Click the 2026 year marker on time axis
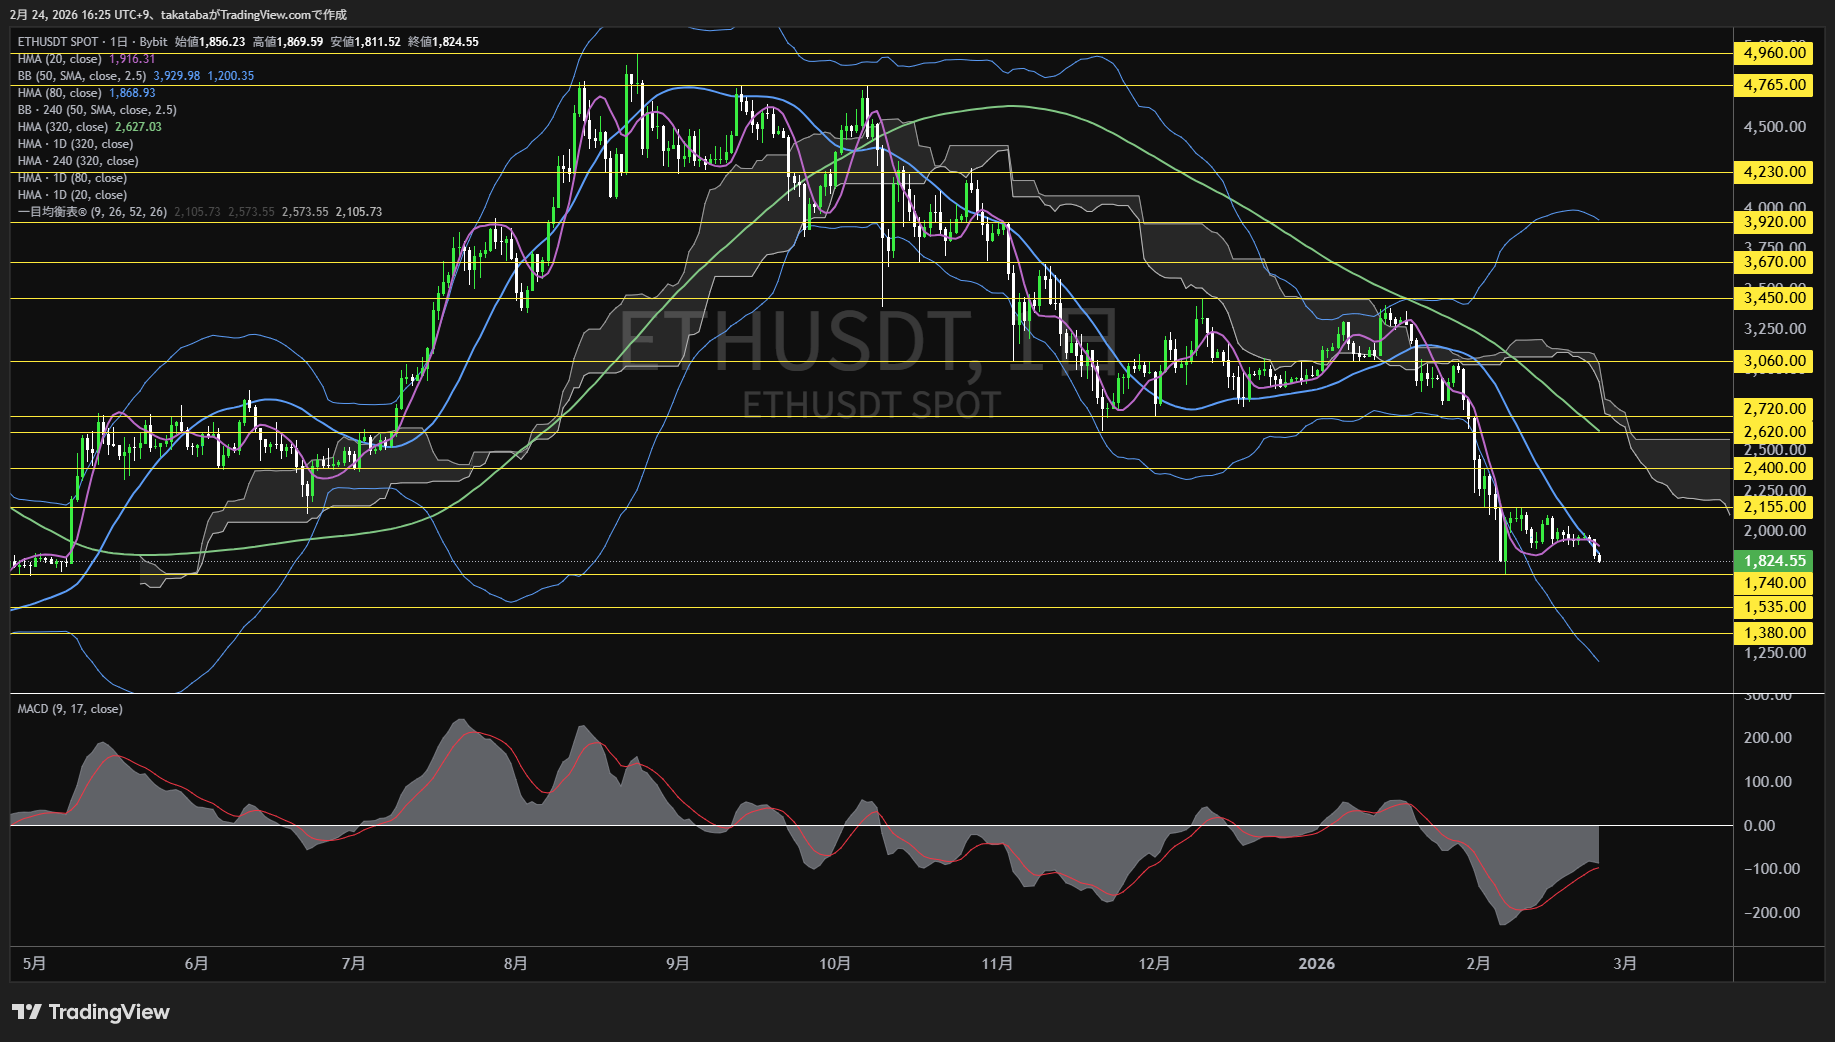 (x=1316, y=964)
